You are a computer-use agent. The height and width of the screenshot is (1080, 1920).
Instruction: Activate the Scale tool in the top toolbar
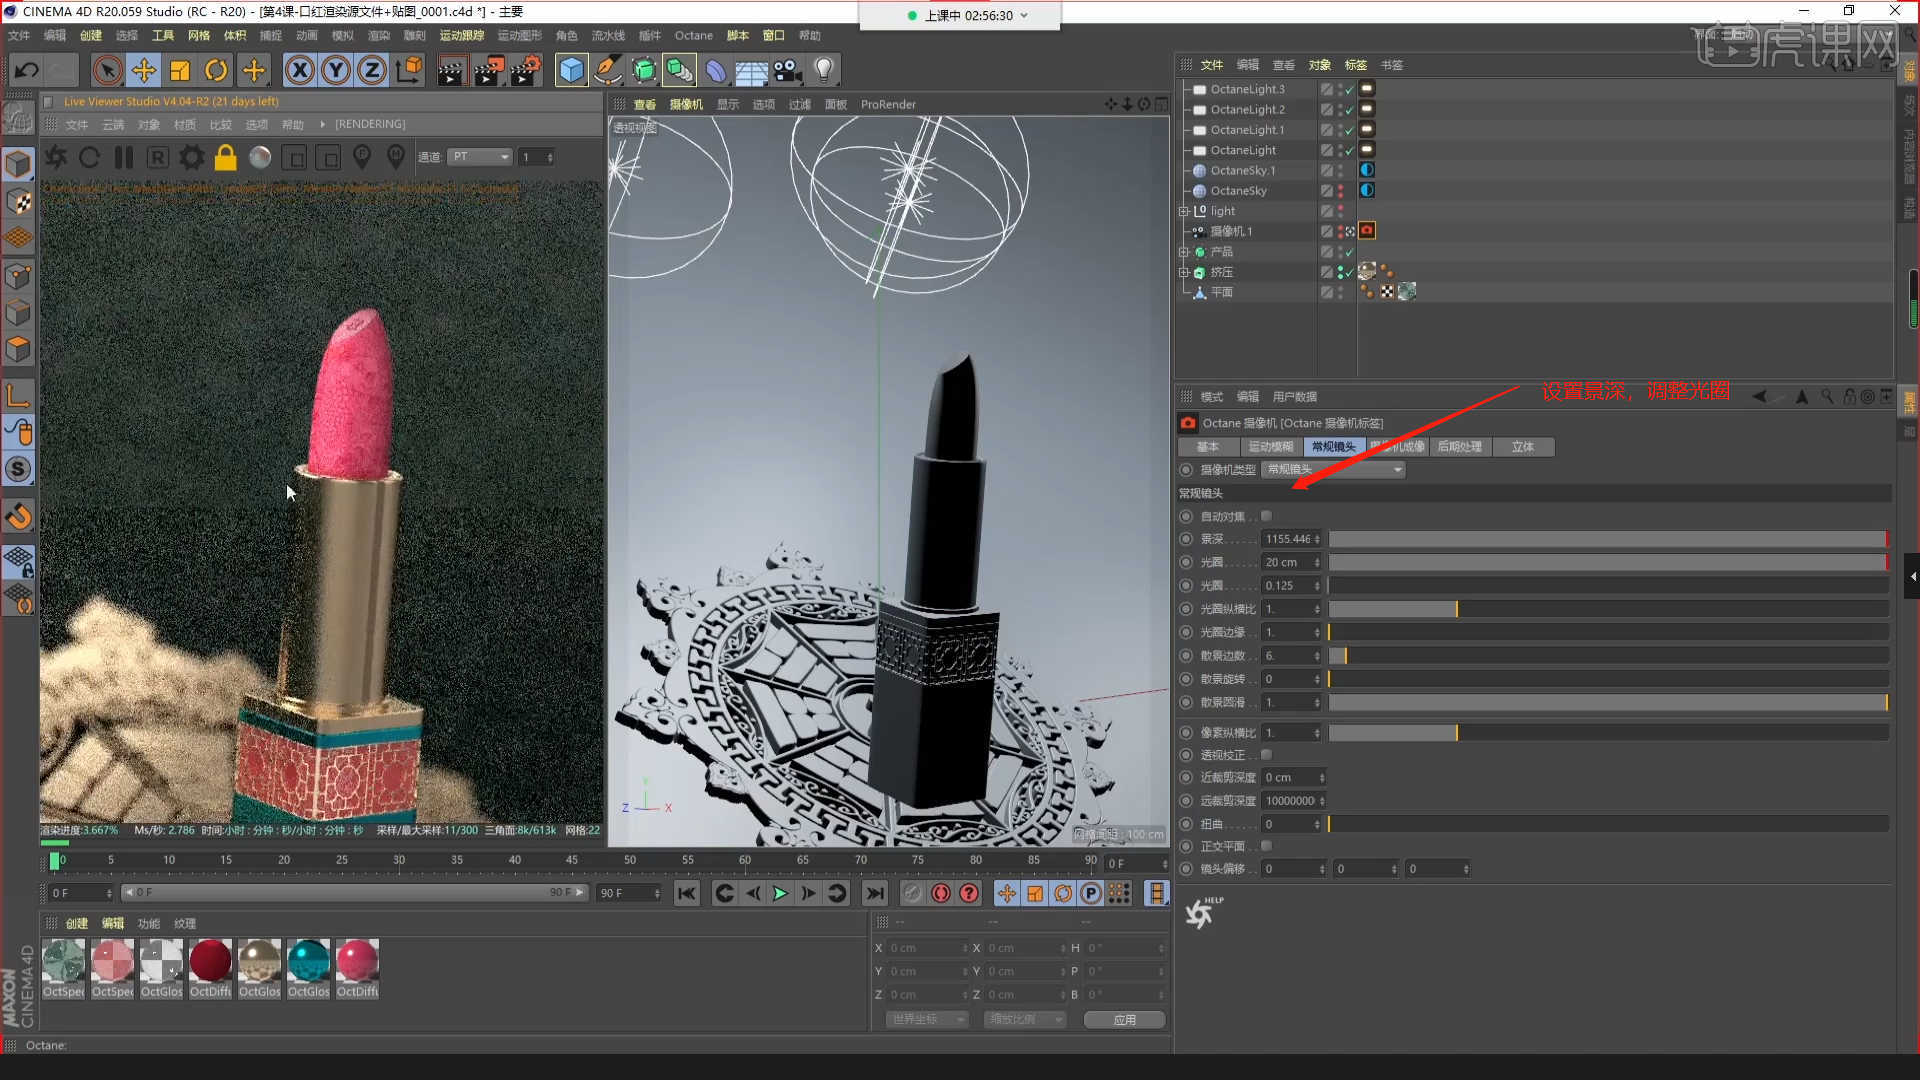(180, 70)
